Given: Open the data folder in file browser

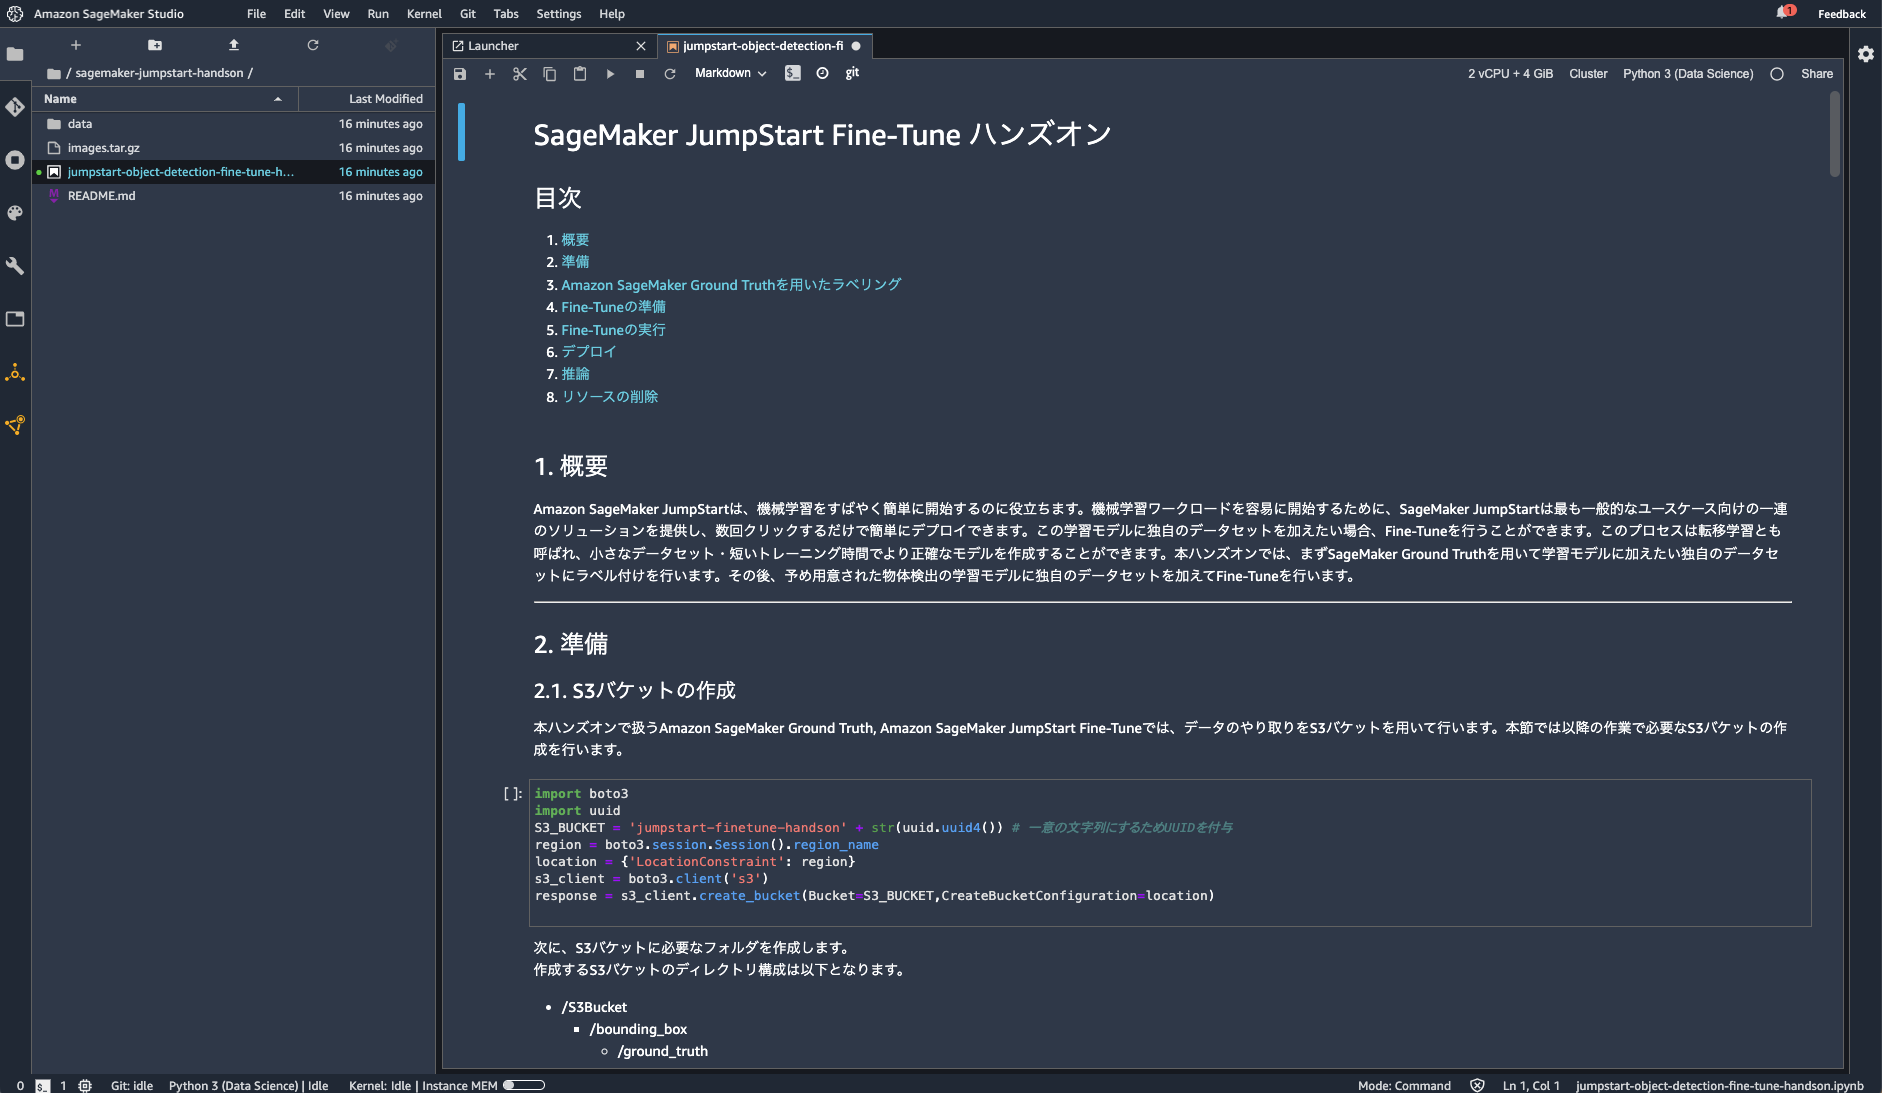Looking at the screenshot, I should click(x=234, y=124).
